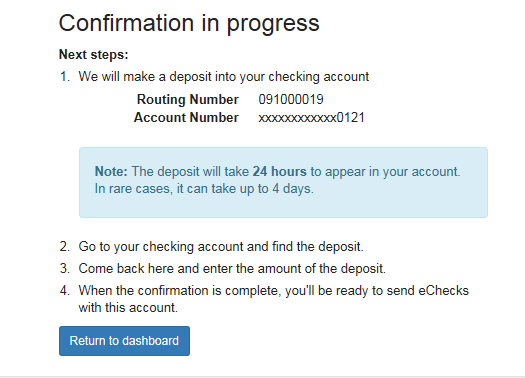
Task: Click the Account Number label
Action: pos(186,118)
